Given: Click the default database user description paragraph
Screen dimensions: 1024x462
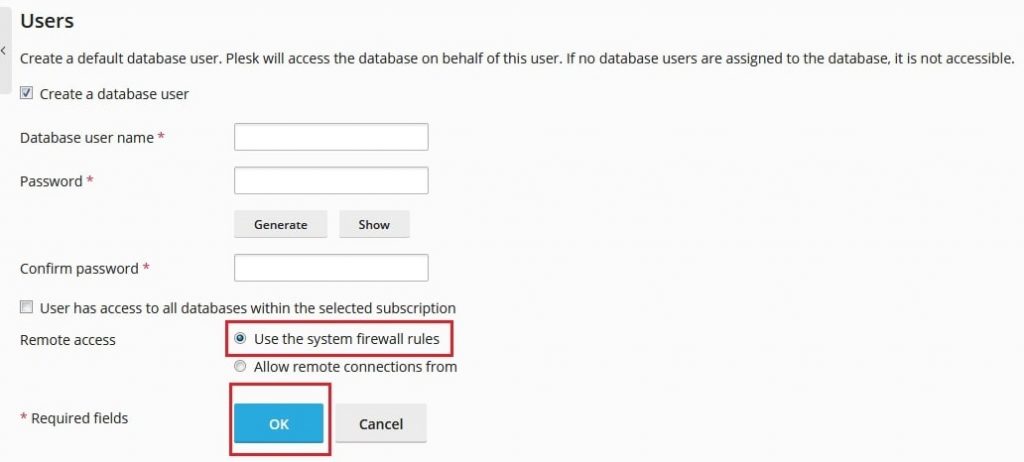Looking at the screenshot, I should point(517,58).
